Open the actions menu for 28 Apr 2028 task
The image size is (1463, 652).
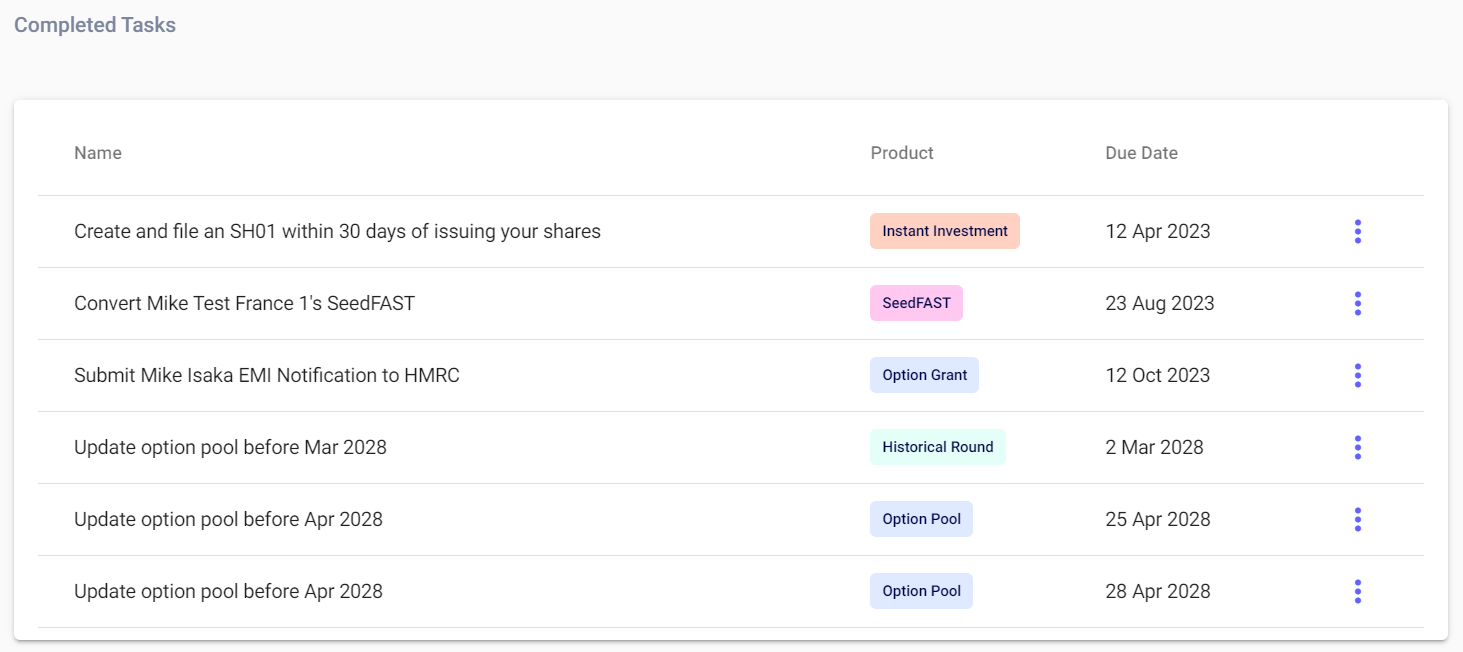pos(1357,591)
